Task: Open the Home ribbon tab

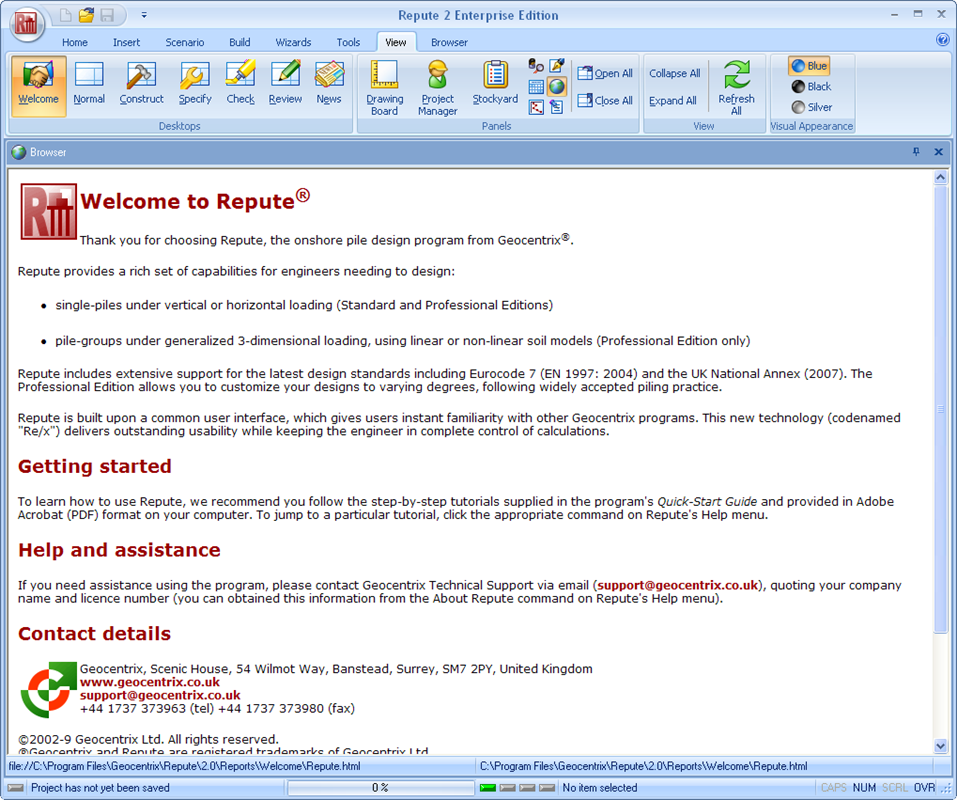Action: pos(74,42)
